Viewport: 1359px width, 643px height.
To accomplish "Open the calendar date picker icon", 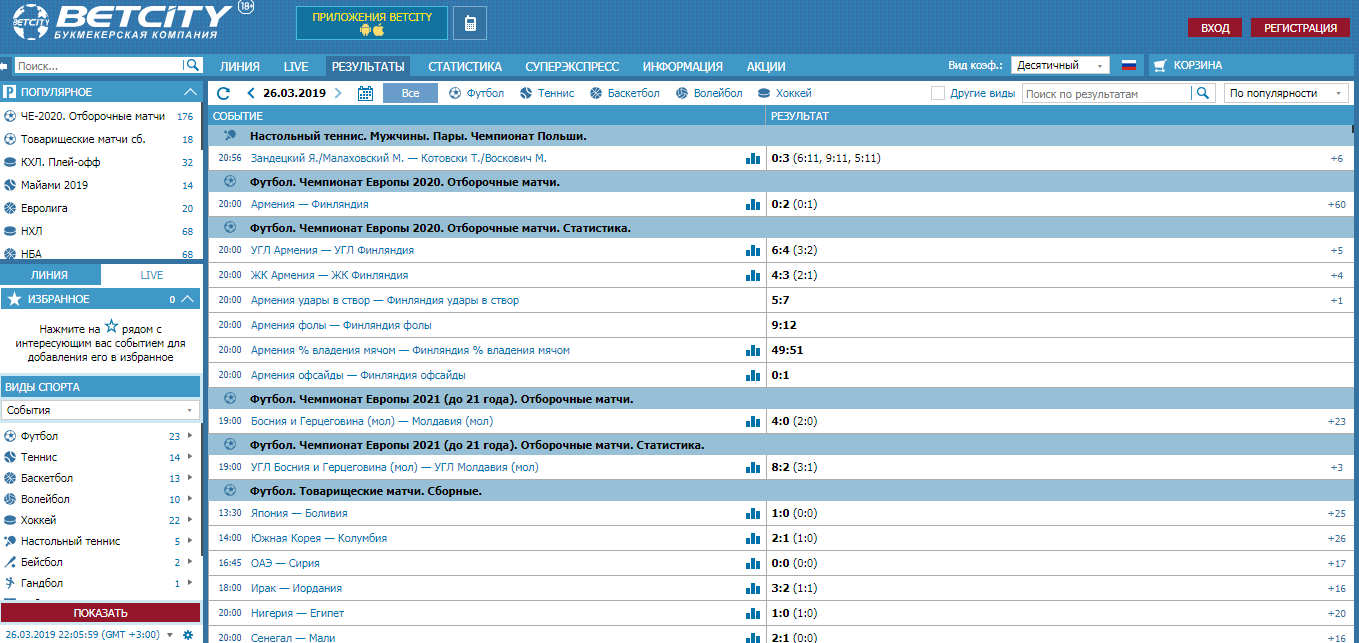I will point(365,93).
